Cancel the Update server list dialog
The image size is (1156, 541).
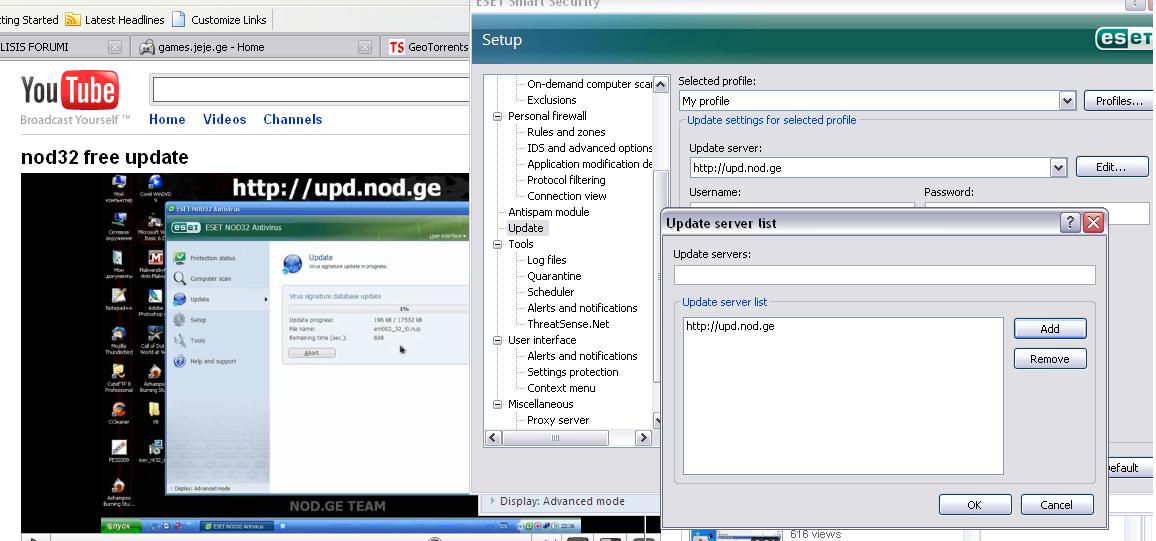click(x=1056, y=505)
